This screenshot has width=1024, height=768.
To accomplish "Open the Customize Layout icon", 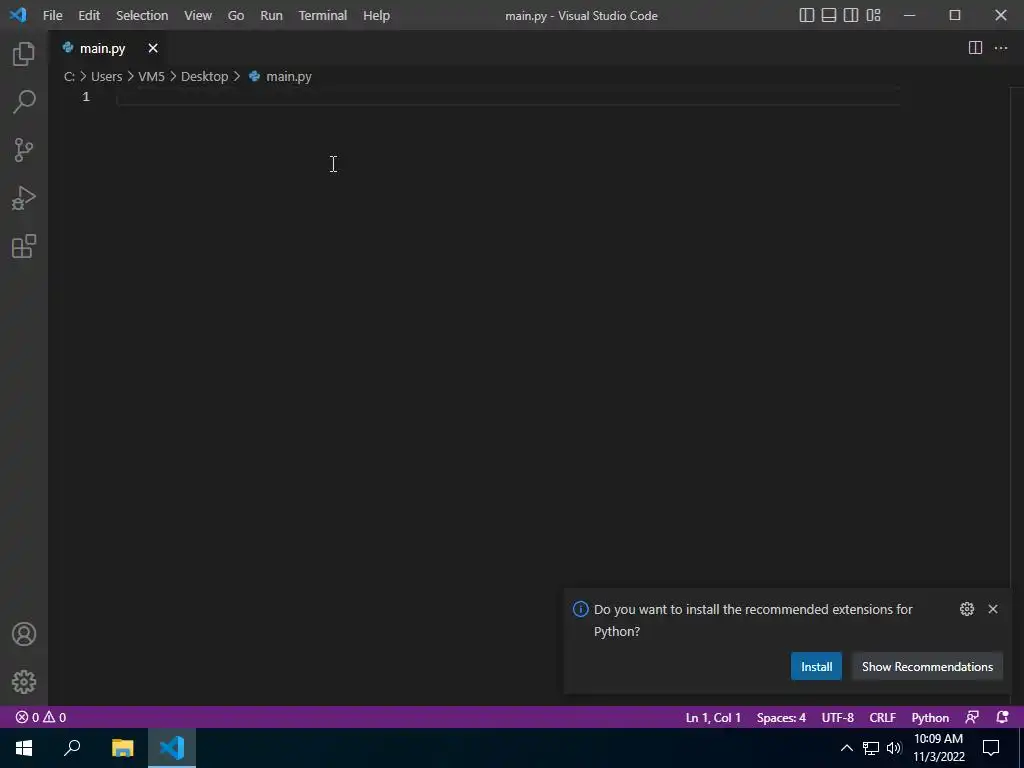I will point(873,15).
